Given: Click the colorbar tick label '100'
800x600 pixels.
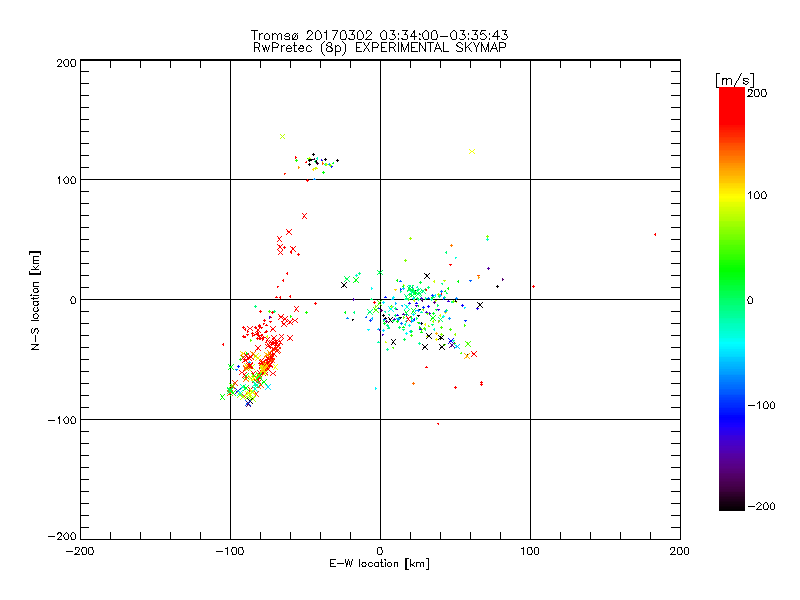Looking at the screenshot, I should [757, 195].
